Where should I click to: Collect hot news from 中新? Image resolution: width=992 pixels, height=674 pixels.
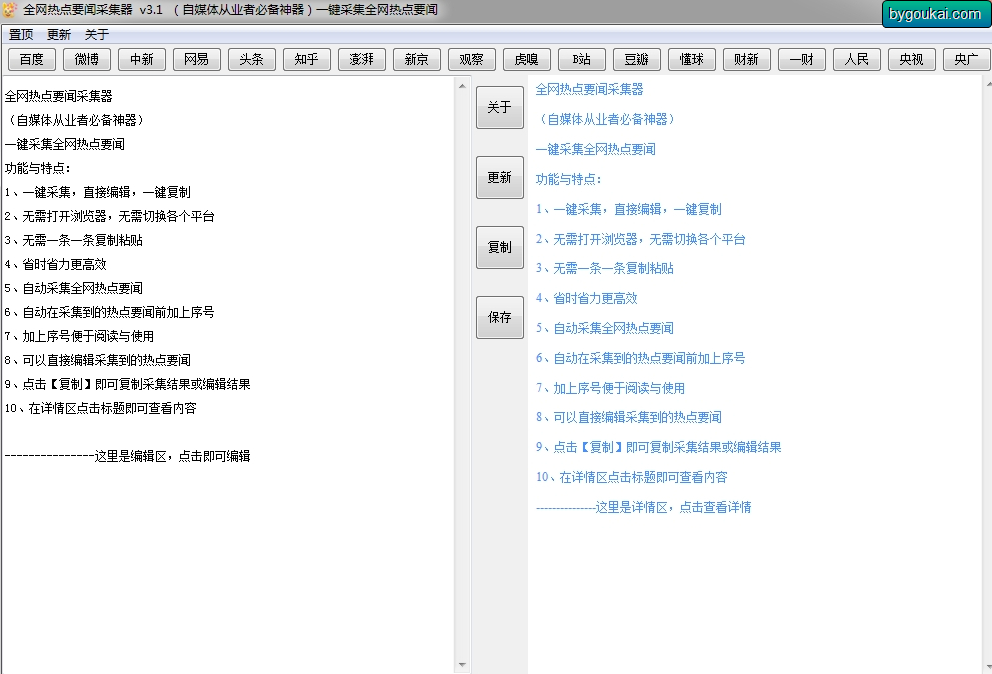[142, 59]
